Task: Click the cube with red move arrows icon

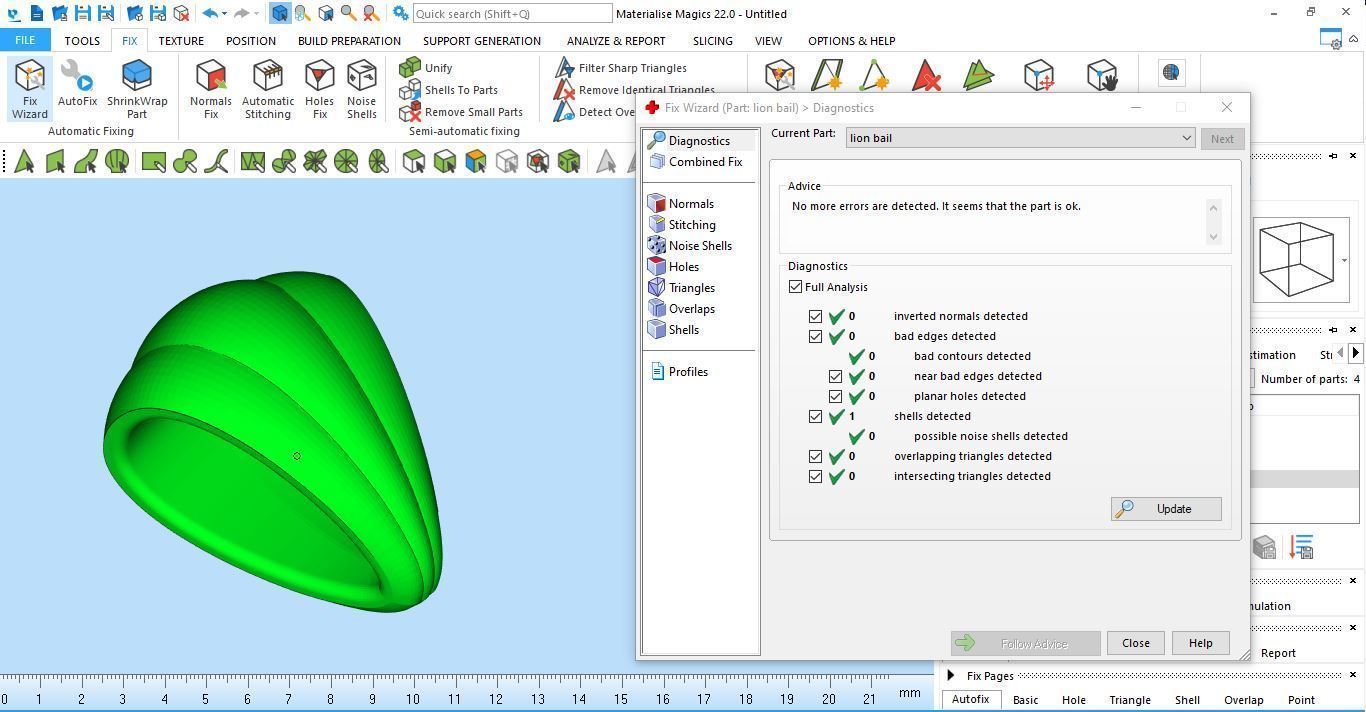Action: [1039, 75]
